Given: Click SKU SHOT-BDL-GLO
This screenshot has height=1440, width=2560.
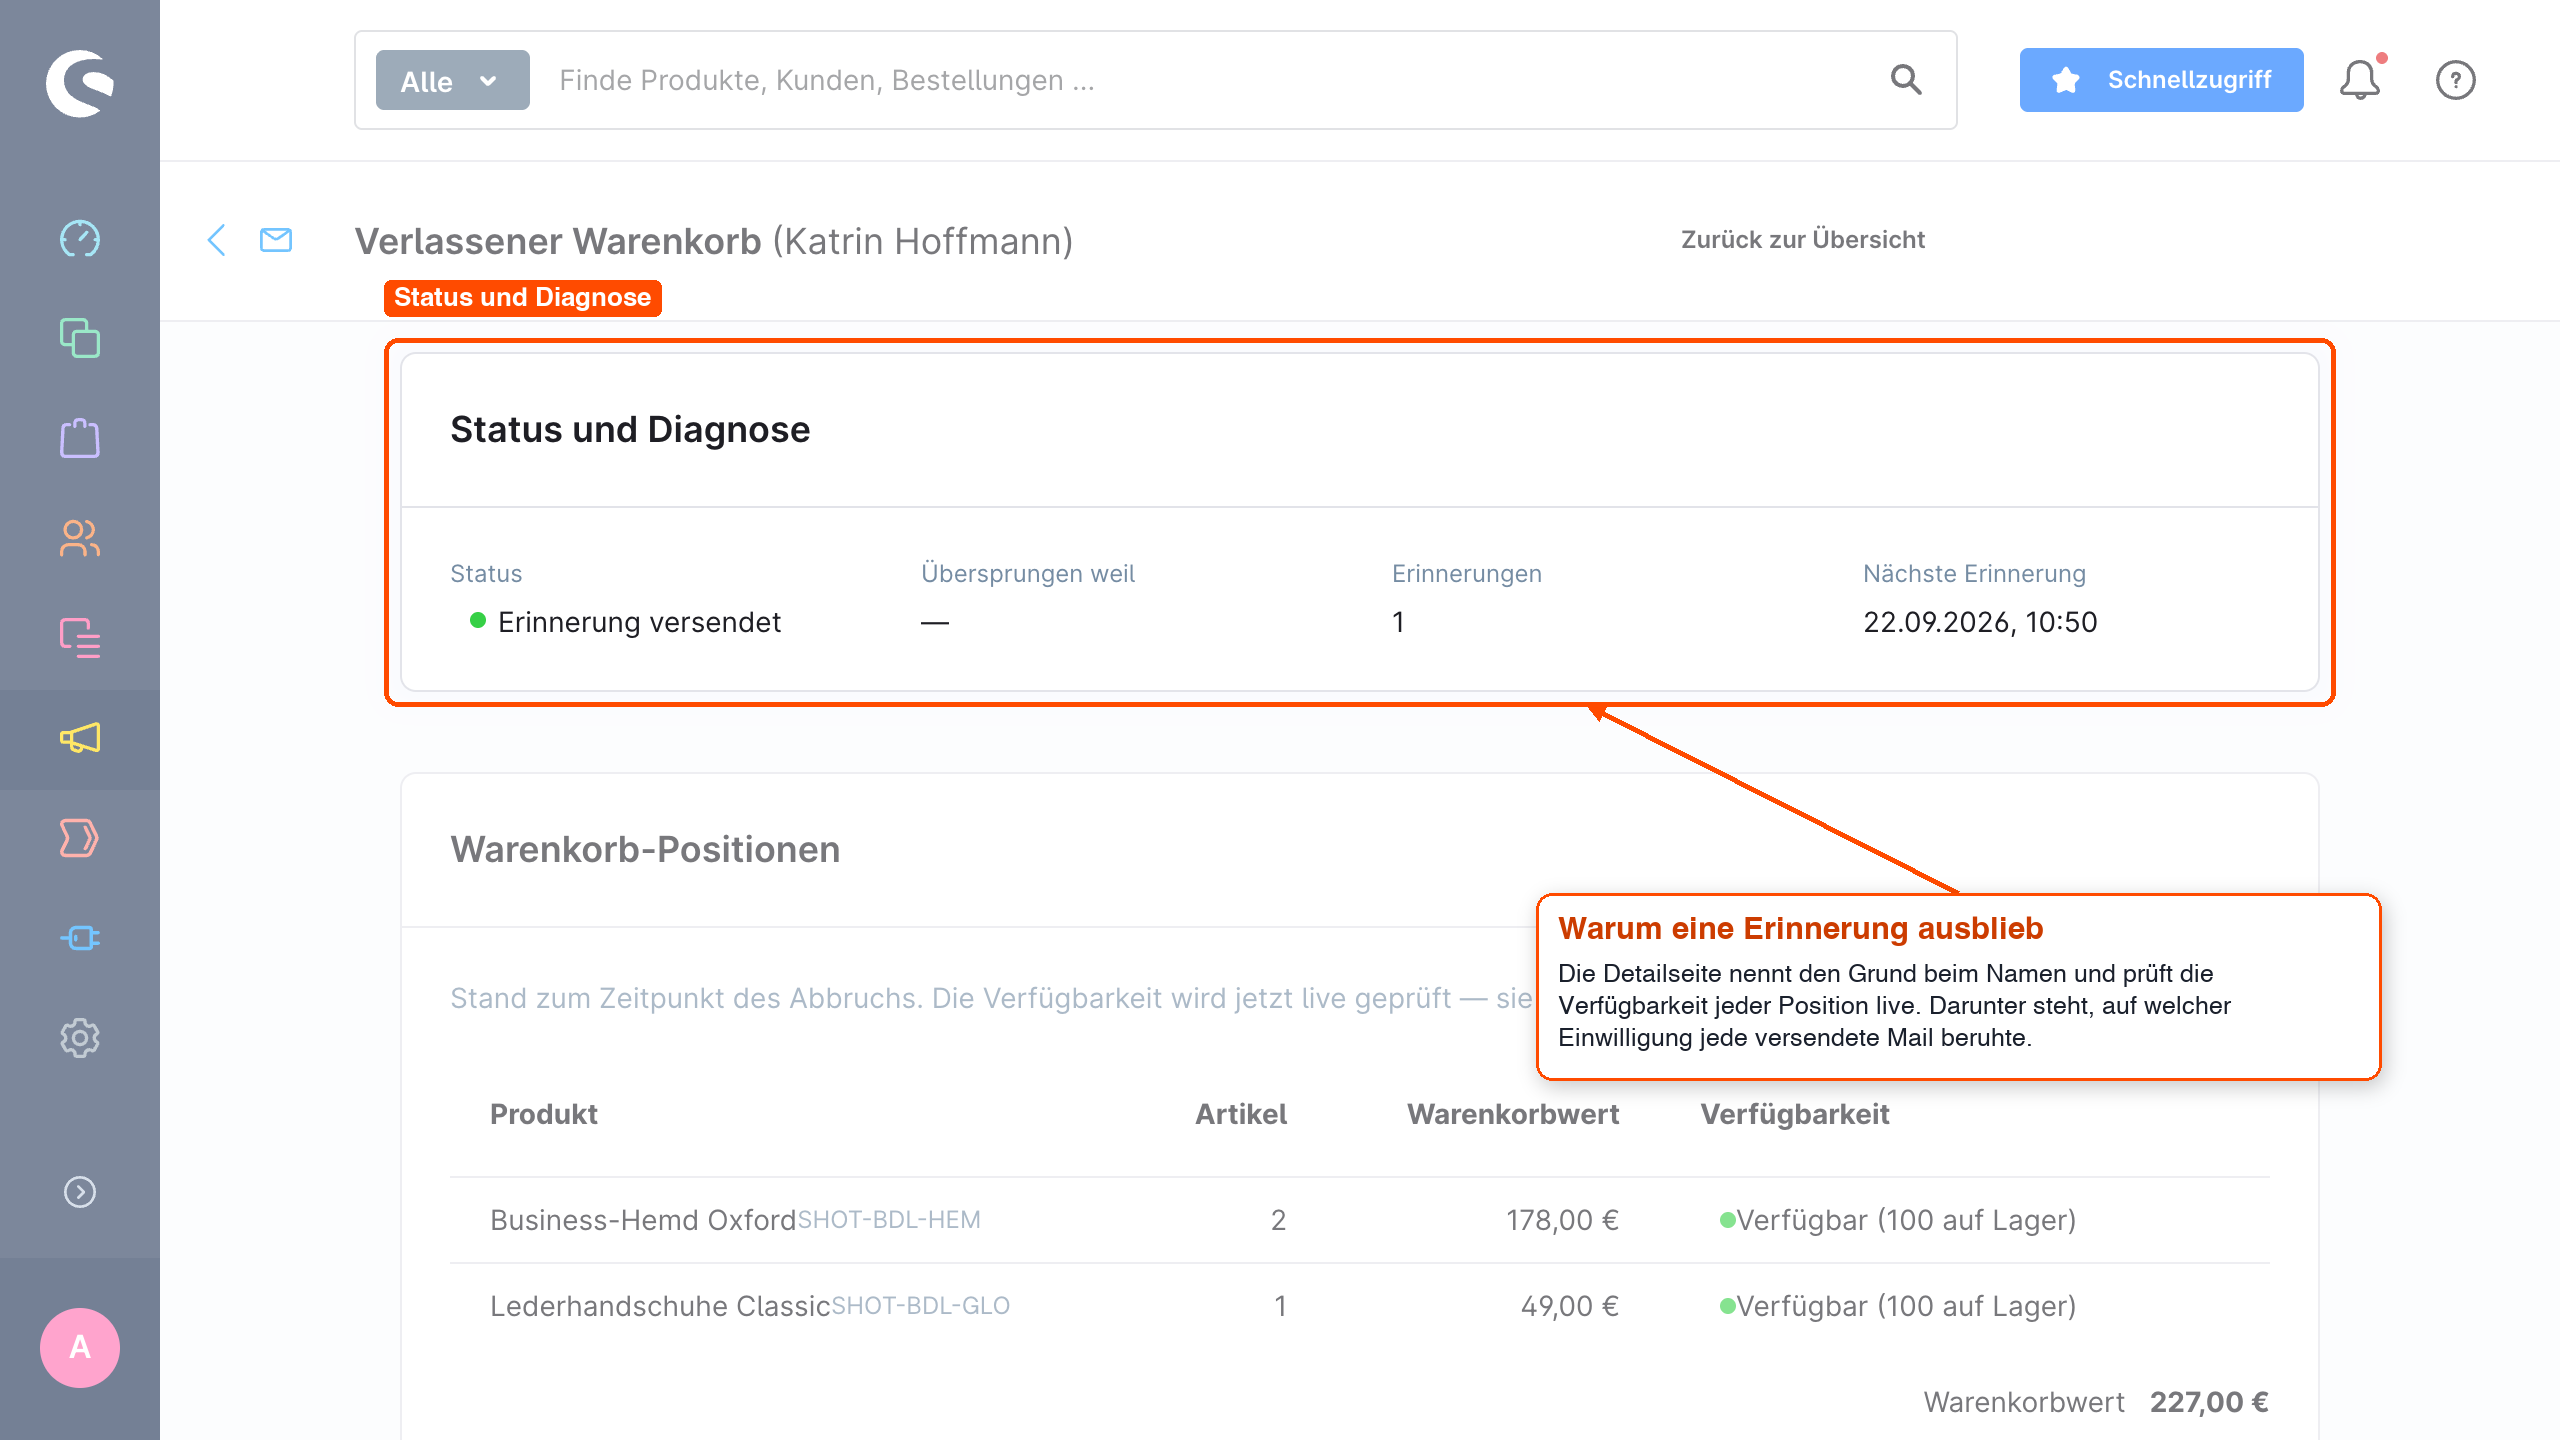Looking at the screenshot, I should pos(921,1306).
